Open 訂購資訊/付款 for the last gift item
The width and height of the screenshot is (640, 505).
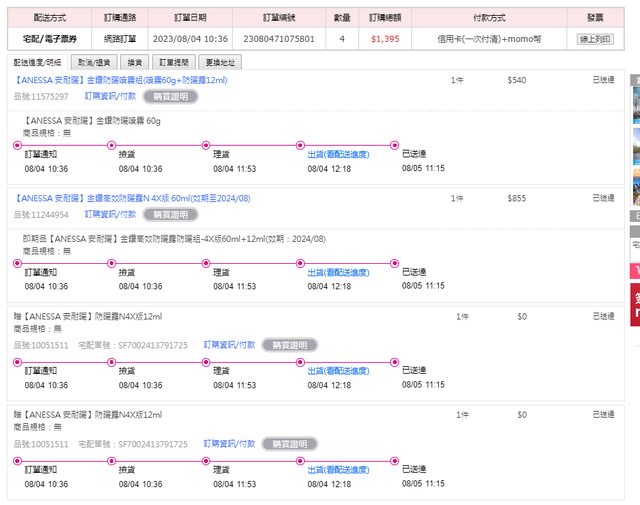pyautogui.click(x=230, y=443)
